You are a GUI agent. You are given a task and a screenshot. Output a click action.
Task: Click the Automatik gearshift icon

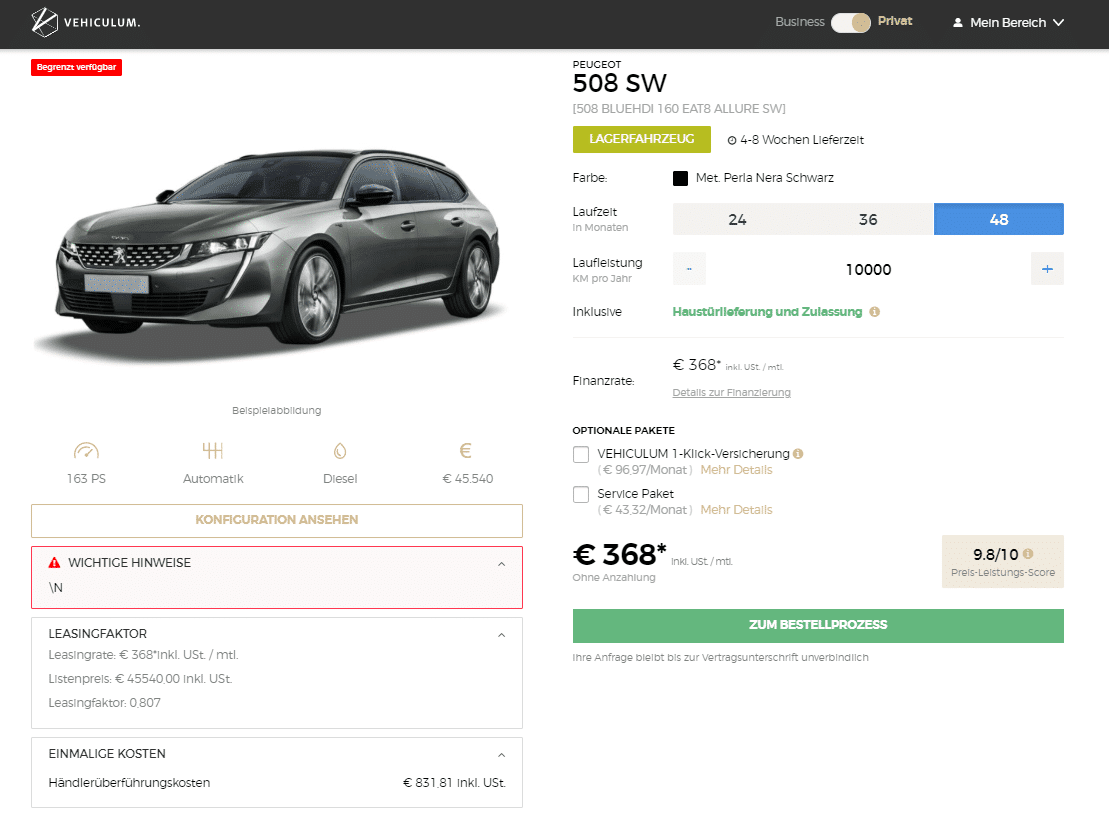(213, 450)
